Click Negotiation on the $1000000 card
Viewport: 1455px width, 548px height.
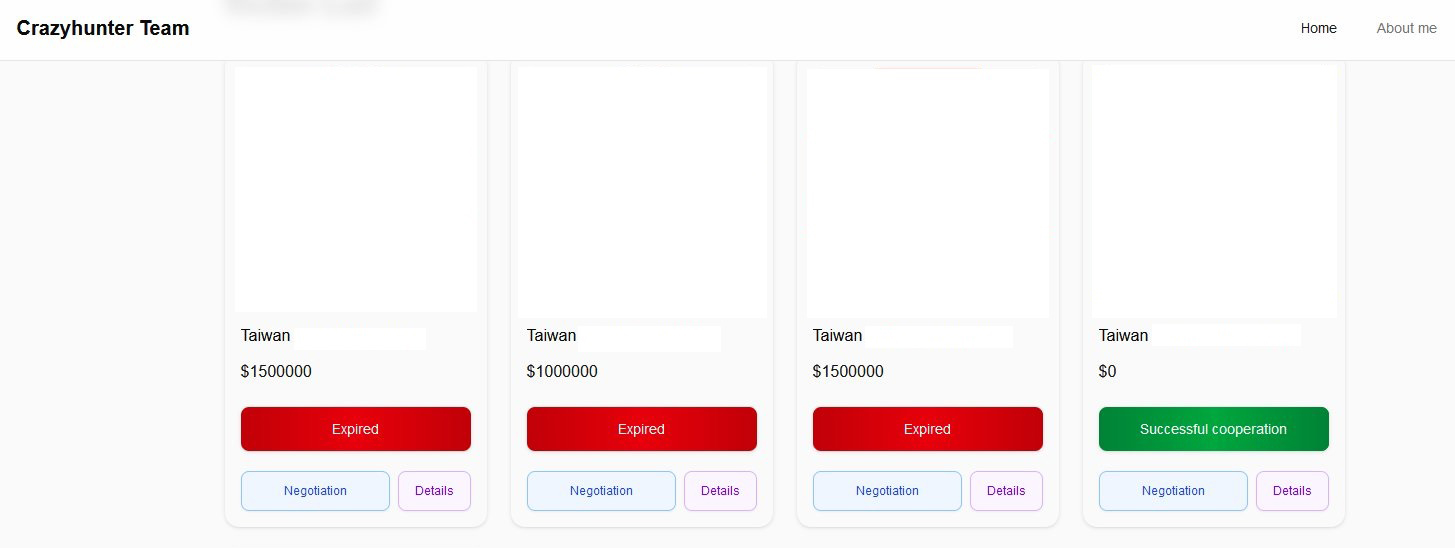[601, 491]
